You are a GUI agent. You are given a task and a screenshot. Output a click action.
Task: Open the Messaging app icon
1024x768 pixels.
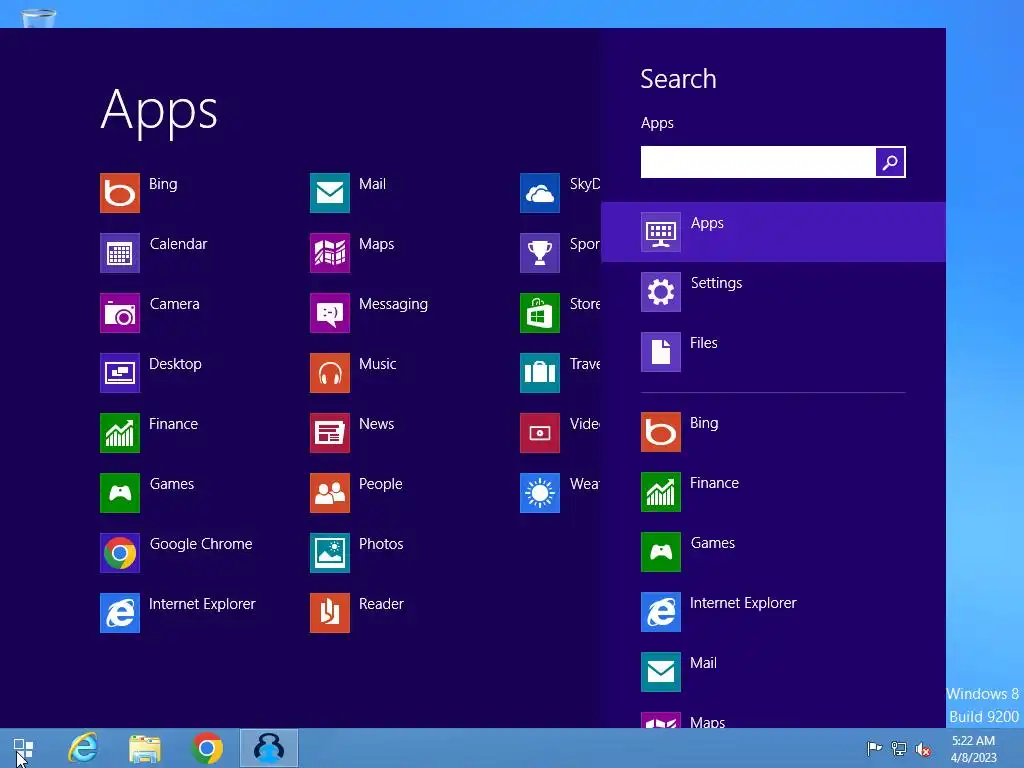pos(330,313)
